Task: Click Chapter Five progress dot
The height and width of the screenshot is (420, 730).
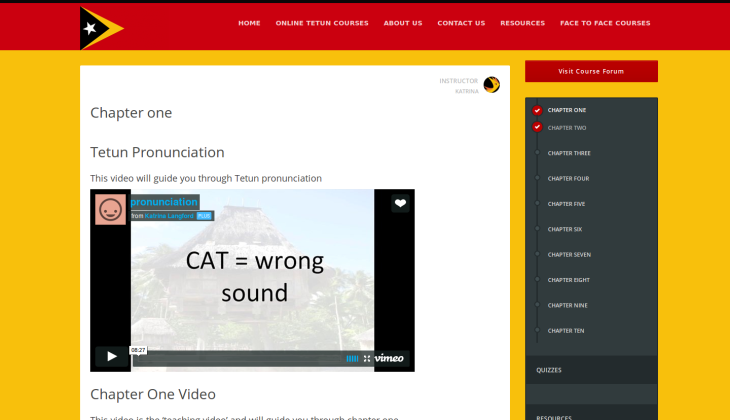Action: pyautogui.click(x=537, y=203)
